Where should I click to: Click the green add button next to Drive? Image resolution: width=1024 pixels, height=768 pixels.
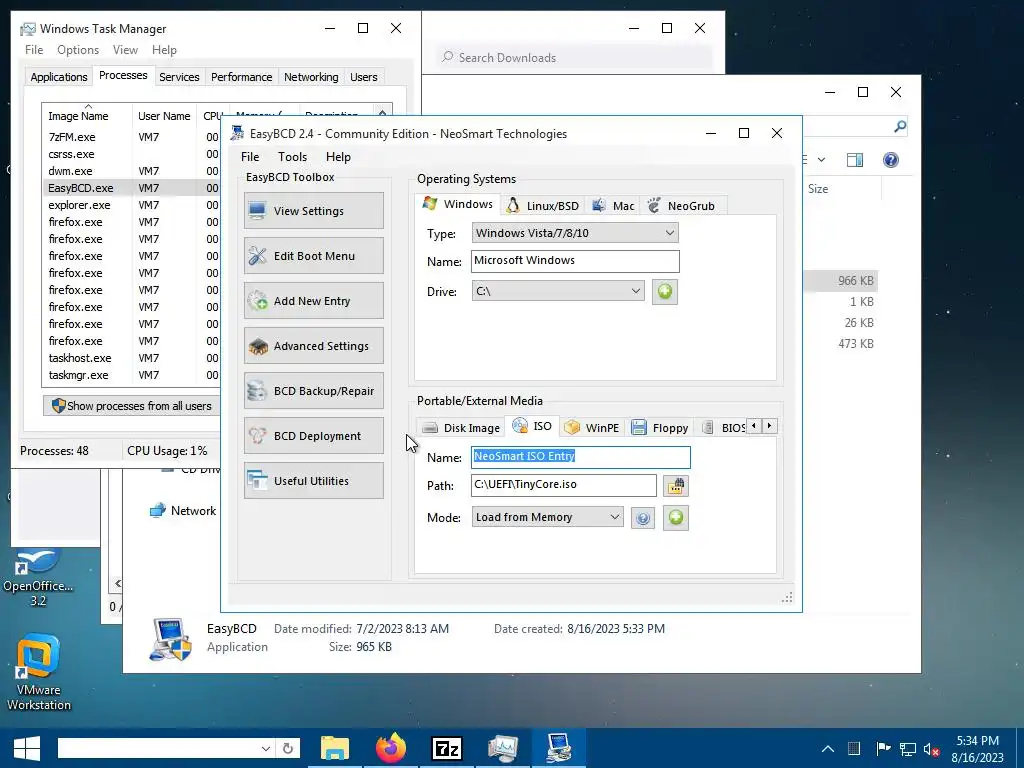[x=665, y=291]
